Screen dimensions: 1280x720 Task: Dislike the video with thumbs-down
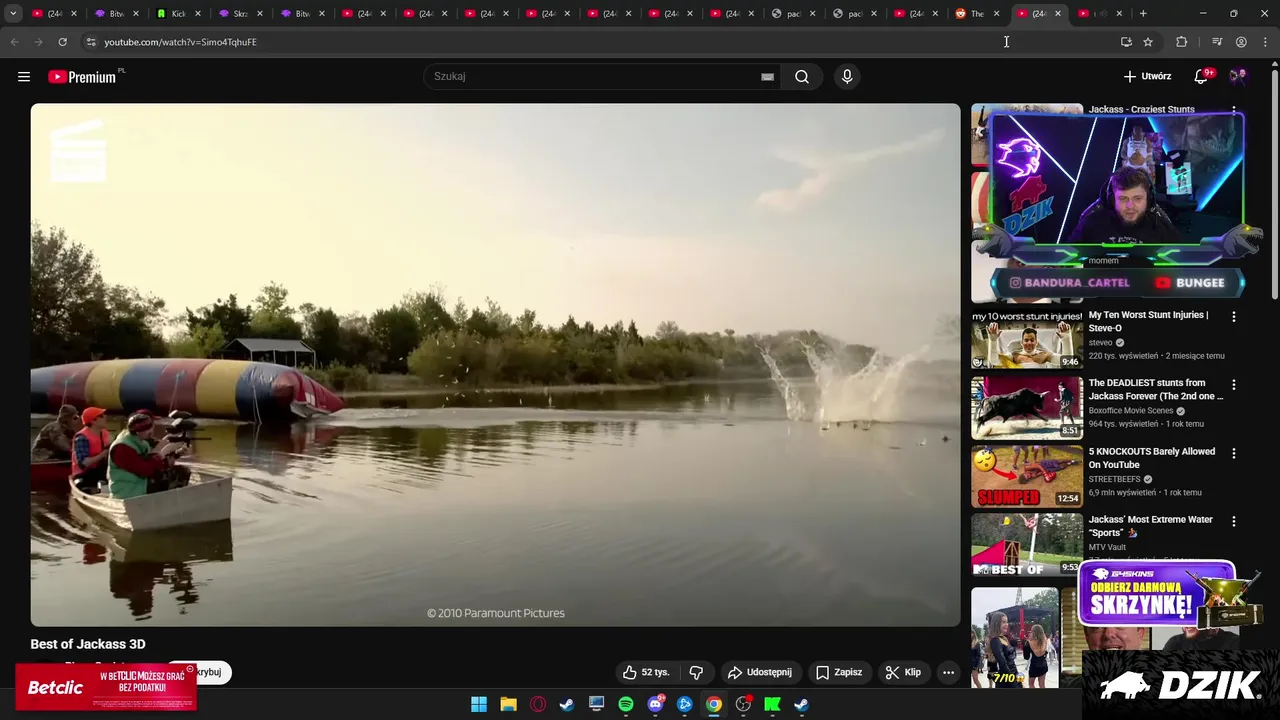[697, 672]
